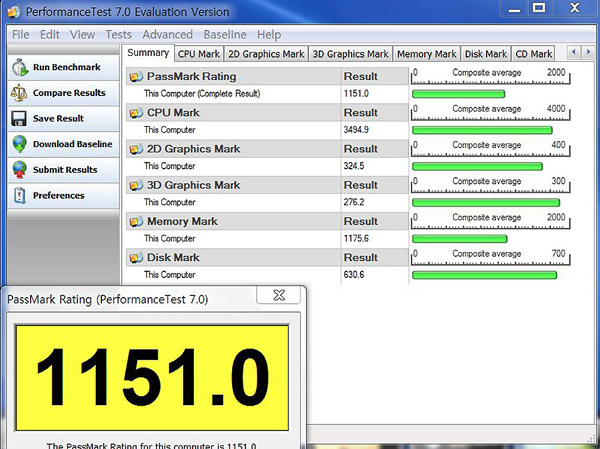Click the icon beside PassMark Rating header
600x449 pixels.
(x=136, y=77)
